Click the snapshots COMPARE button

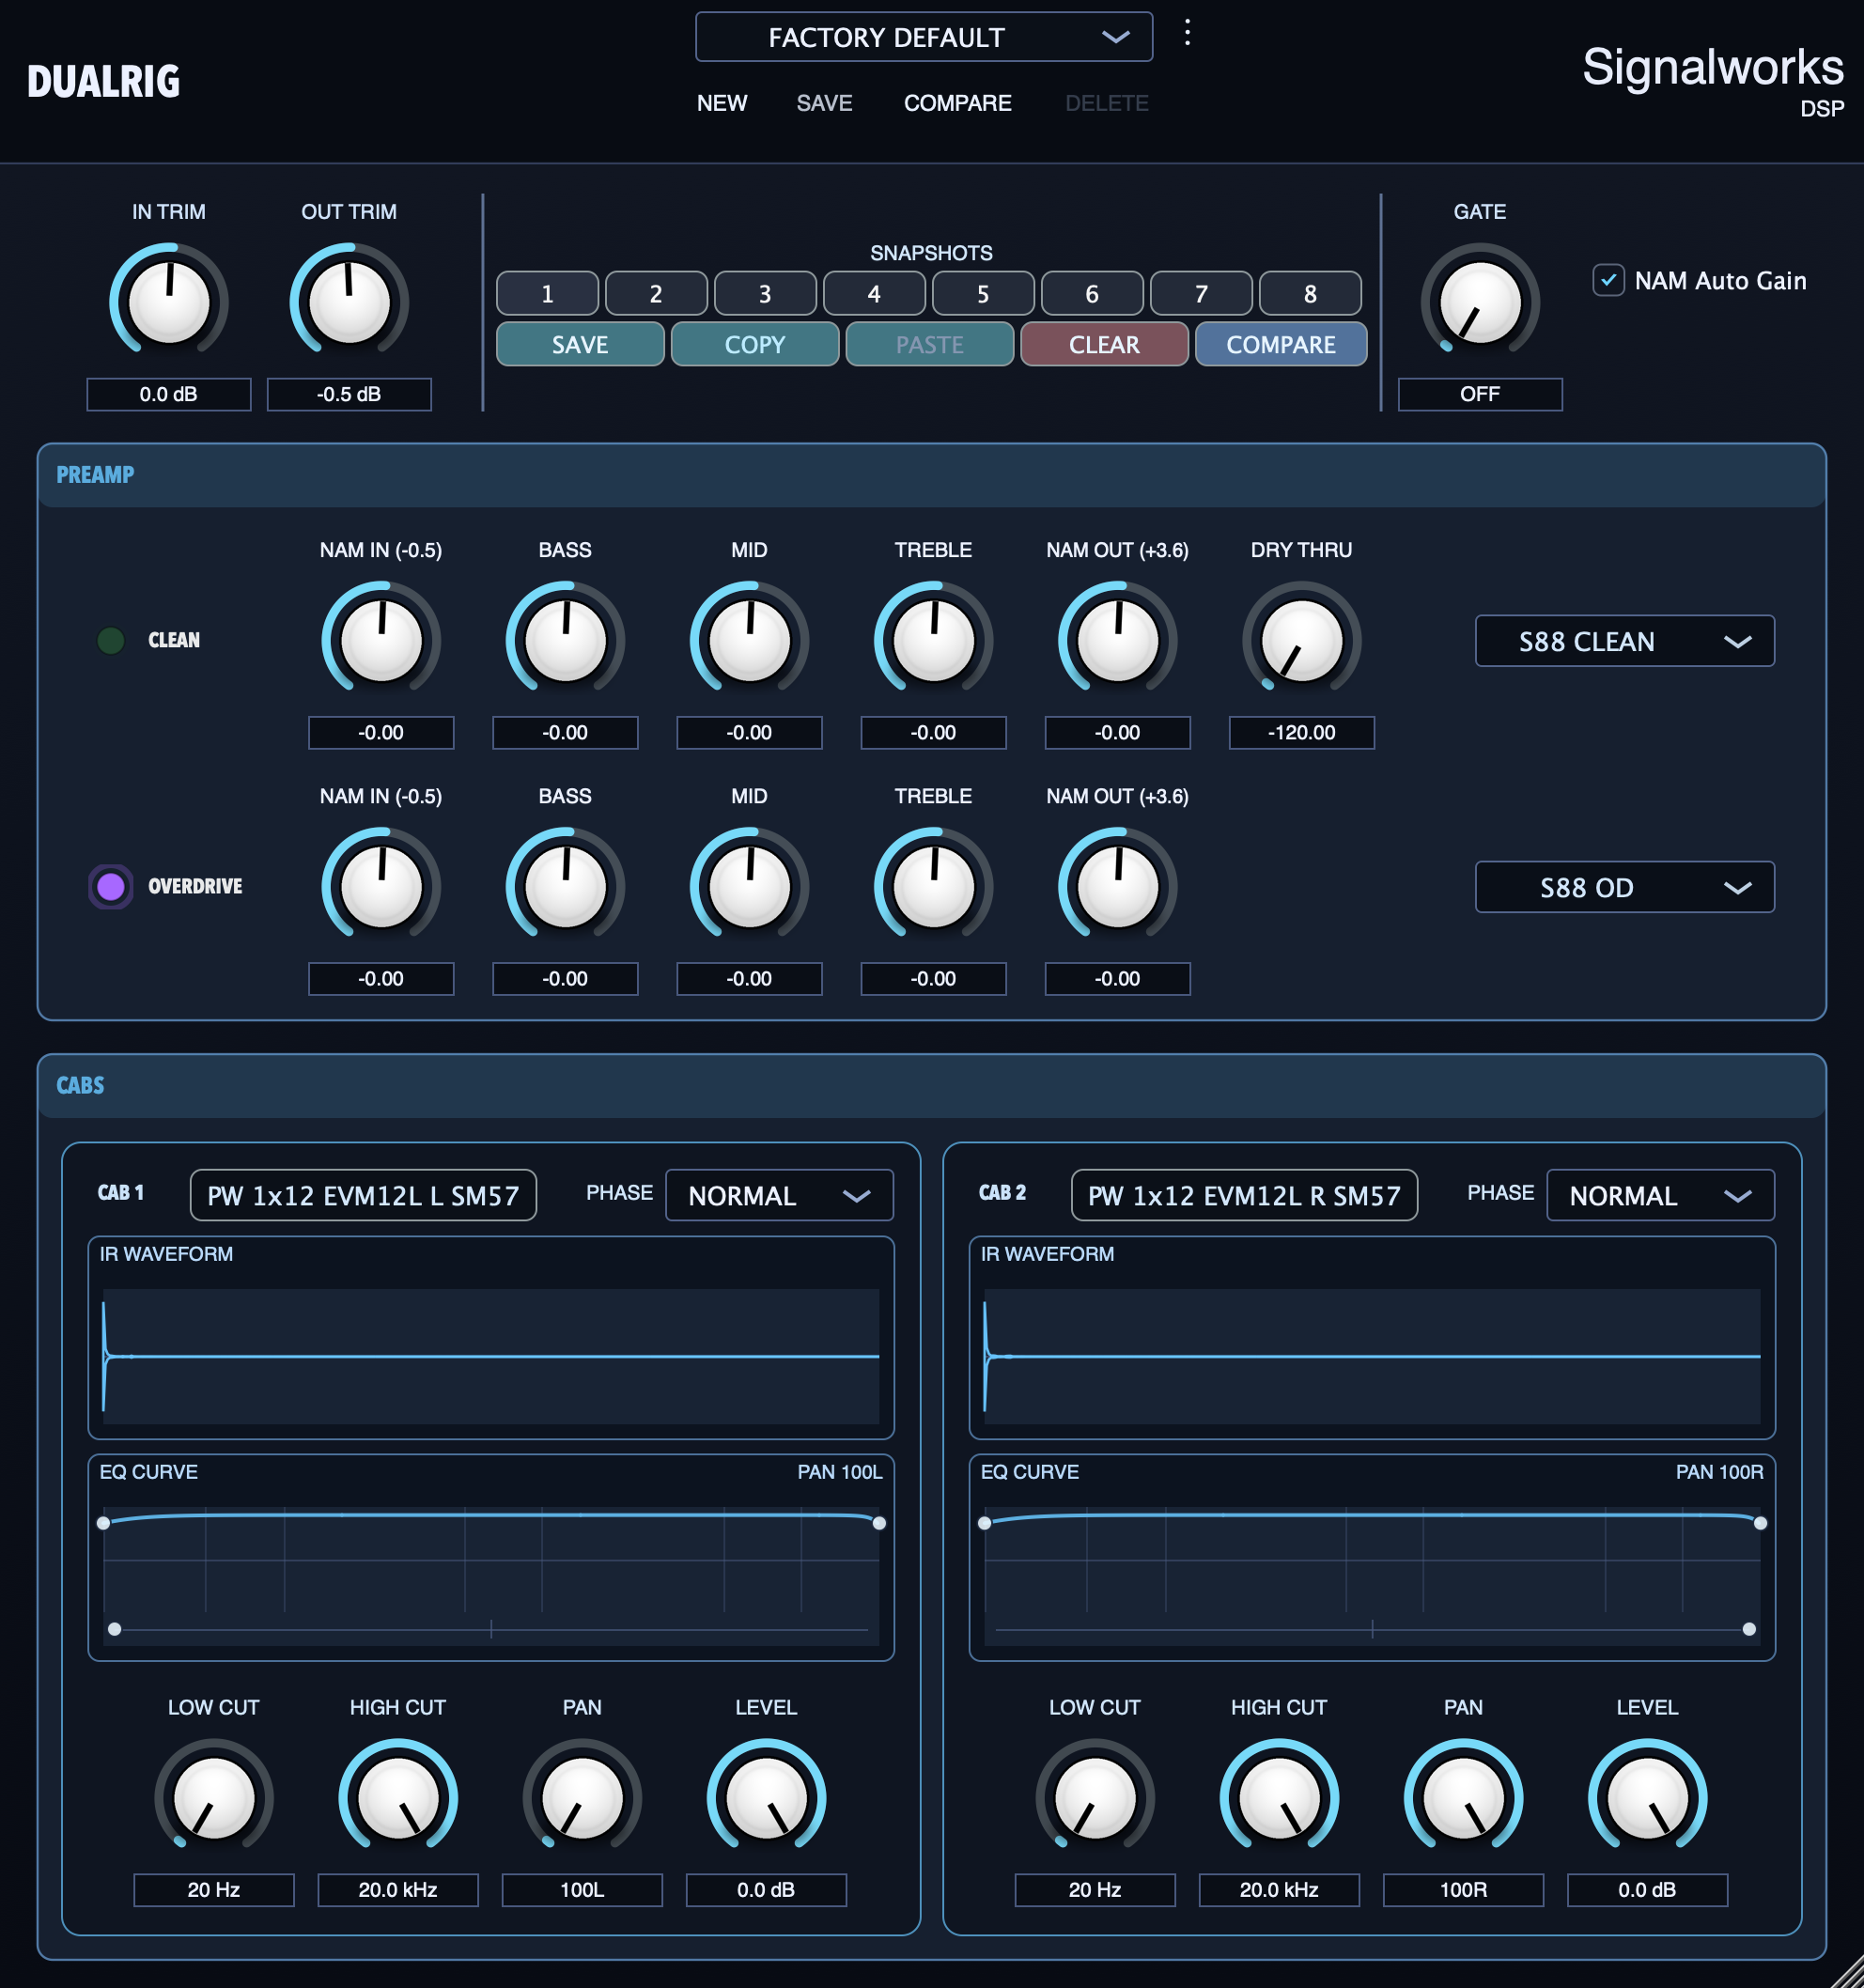(1281, 344)
